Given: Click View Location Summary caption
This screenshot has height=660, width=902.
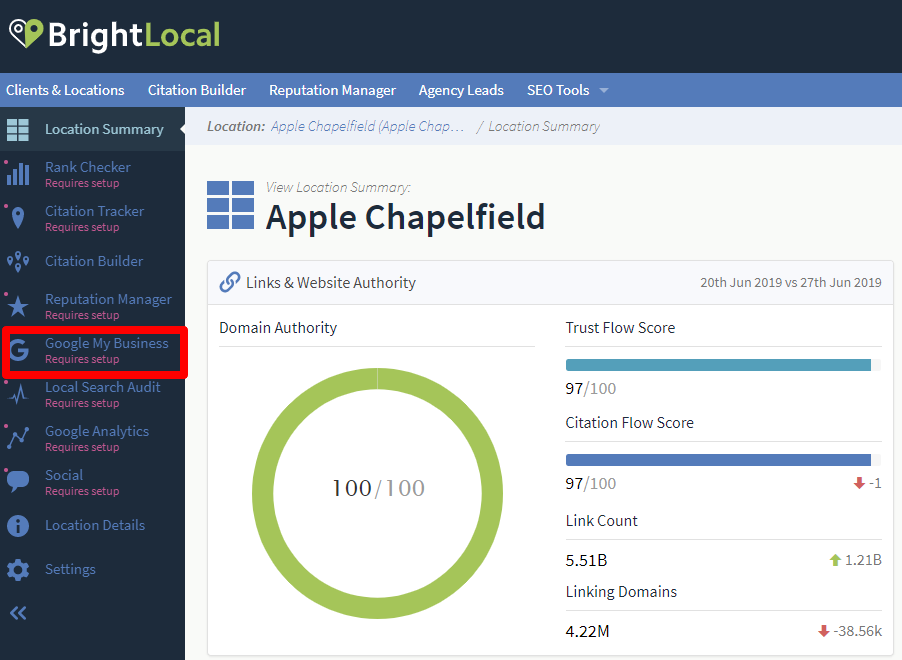Looking at the screenshot, I should pyautogui.click(x=338, y=188).
